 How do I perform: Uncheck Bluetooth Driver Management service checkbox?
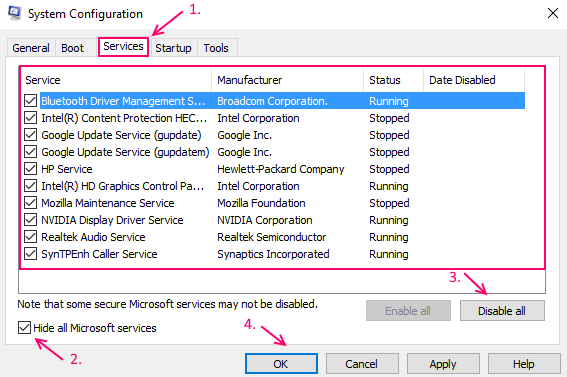pyautogui.click(x=30, y=100)
